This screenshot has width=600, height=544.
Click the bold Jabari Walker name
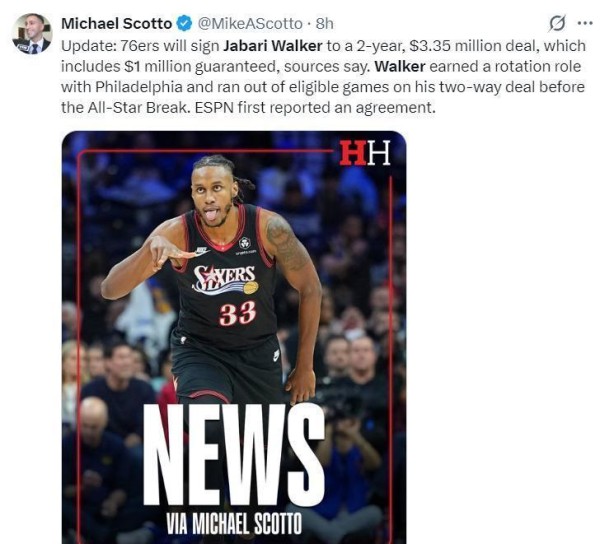point(272,46)
